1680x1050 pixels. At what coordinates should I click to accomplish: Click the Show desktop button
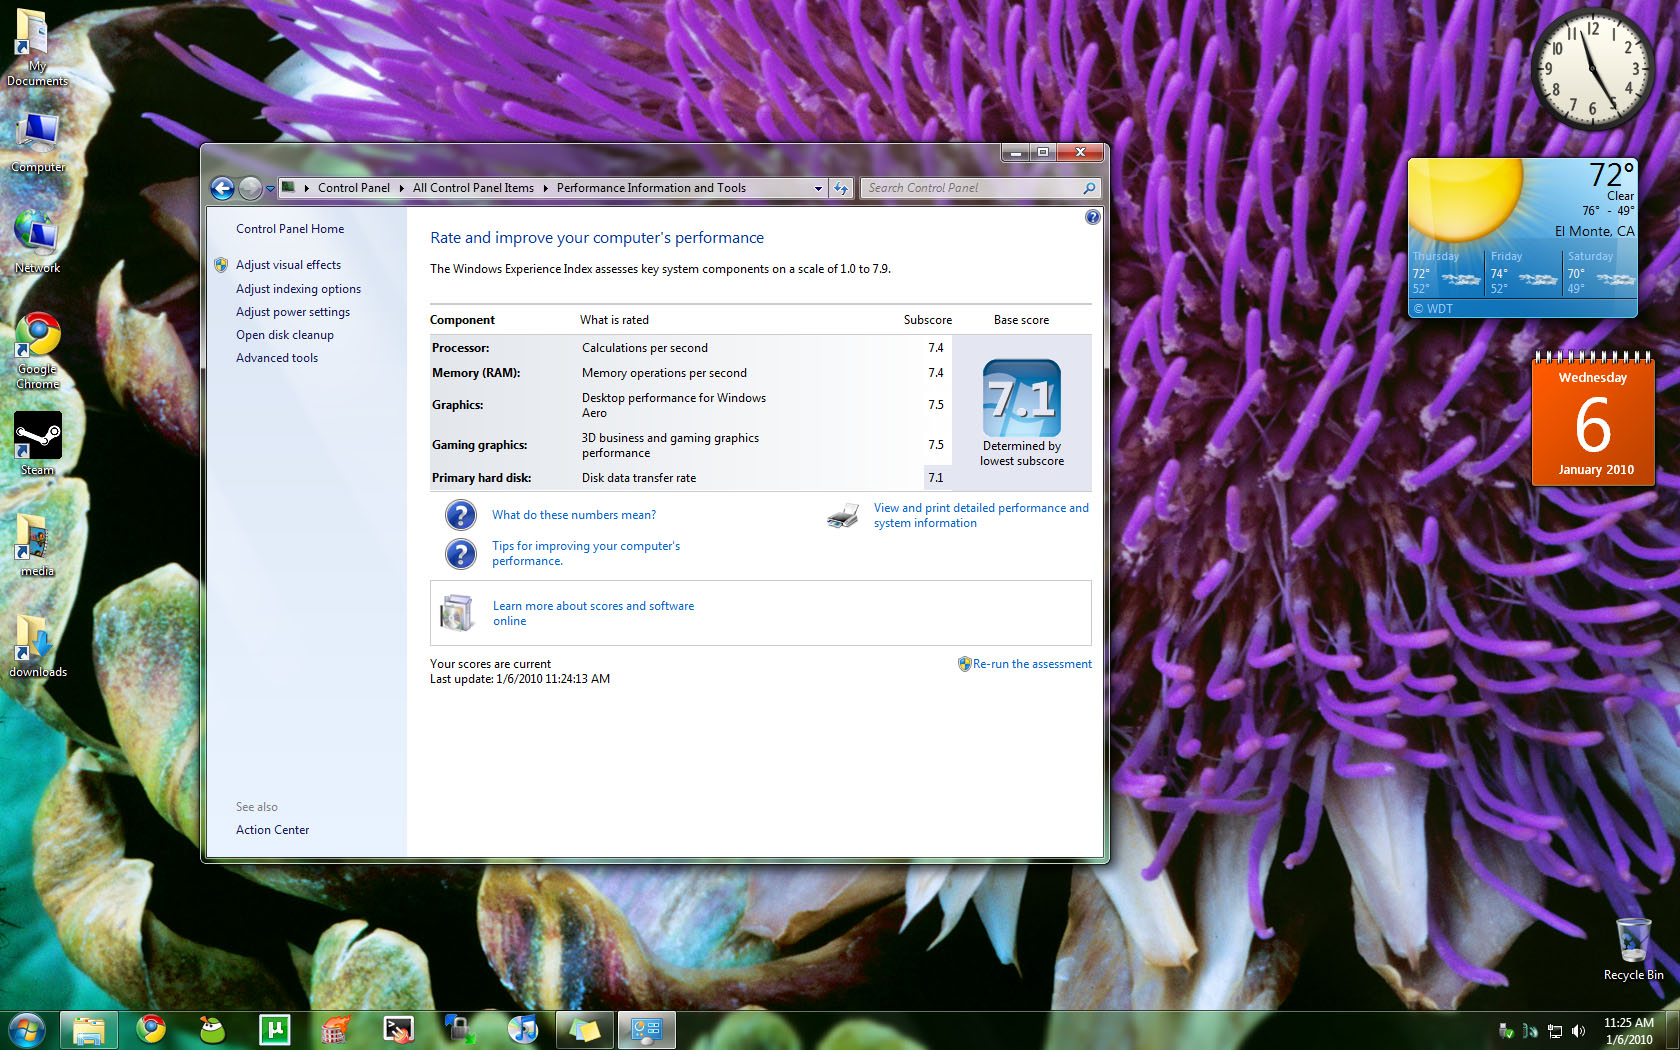[1673, 1031]
